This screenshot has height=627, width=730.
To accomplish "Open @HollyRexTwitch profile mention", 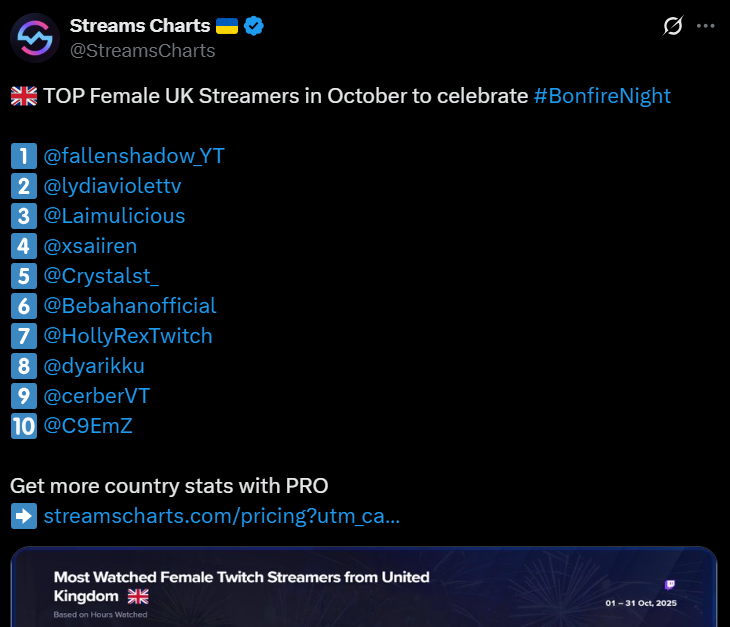I will click(x=128, y=336).
